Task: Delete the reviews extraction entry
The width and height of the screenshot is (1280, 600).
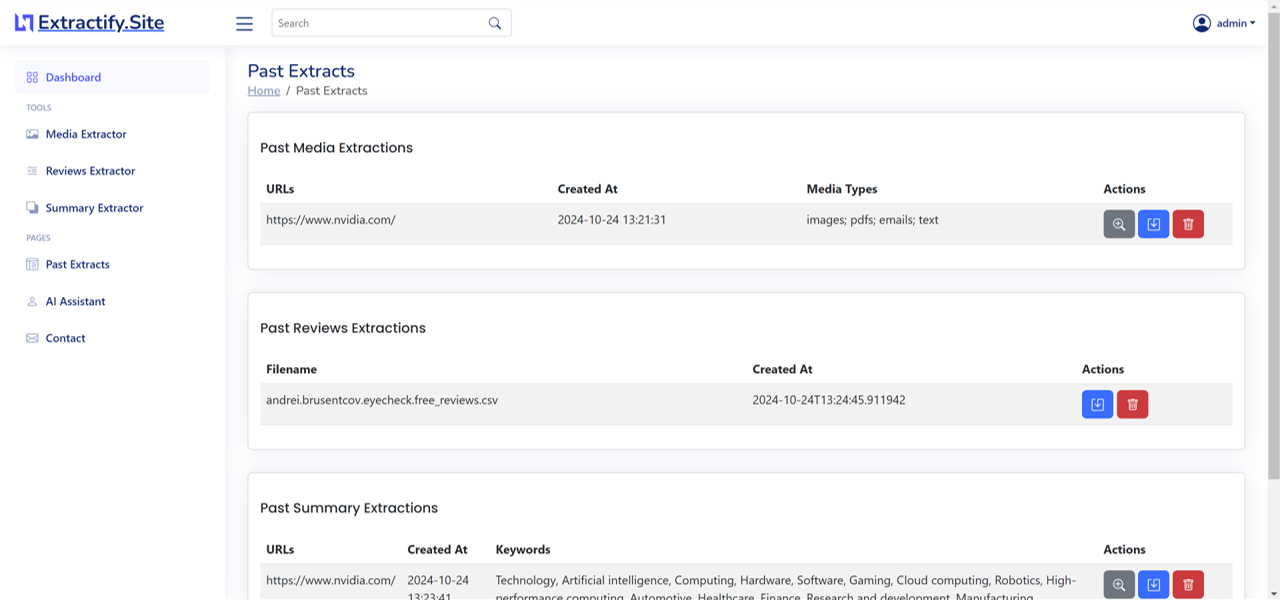Action: (x=1132, y=404)
